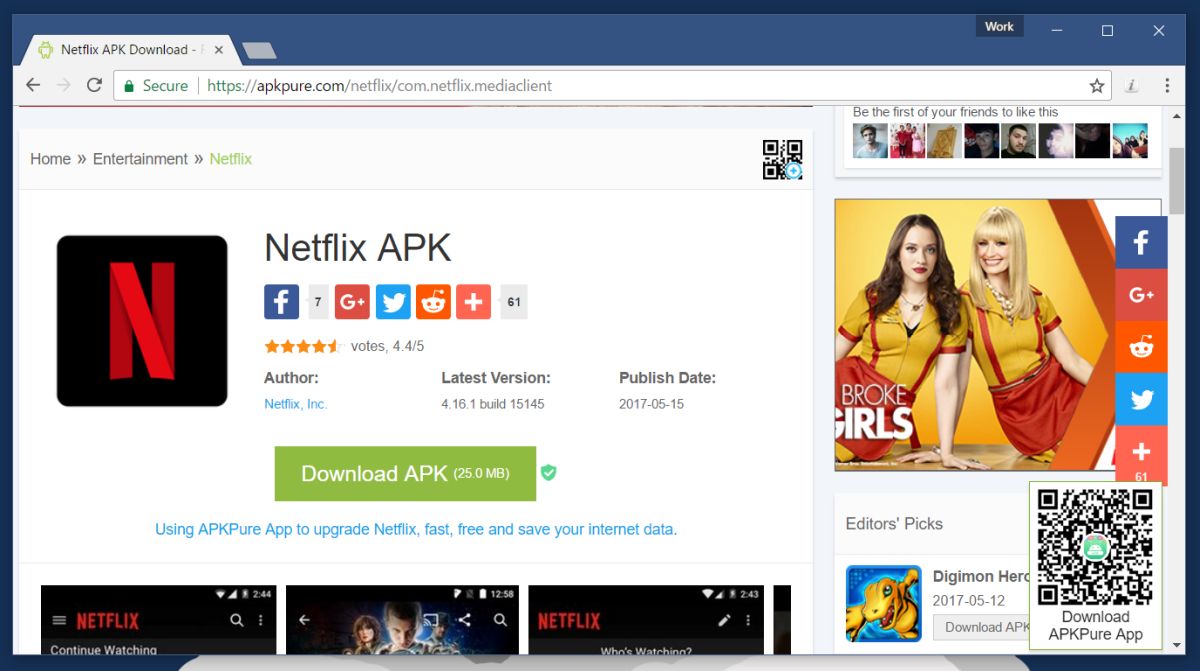Click the star rating icons

point(303,347)
